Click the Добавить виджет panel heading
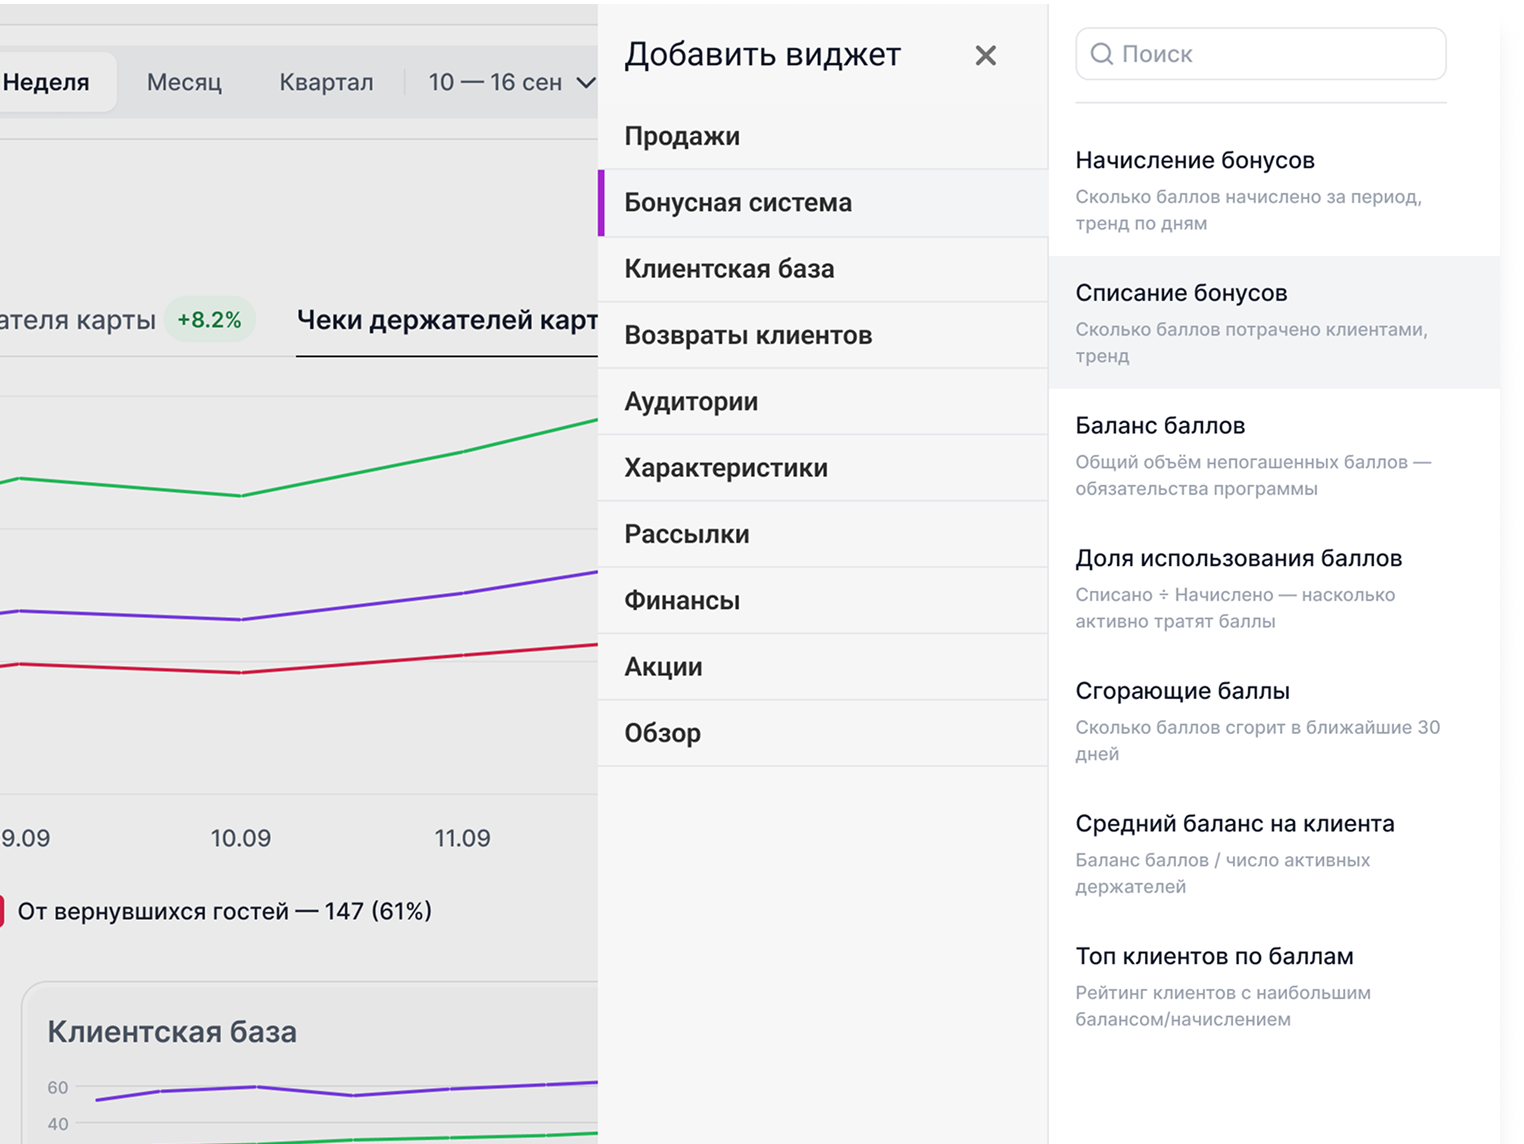 click(763, 55)
